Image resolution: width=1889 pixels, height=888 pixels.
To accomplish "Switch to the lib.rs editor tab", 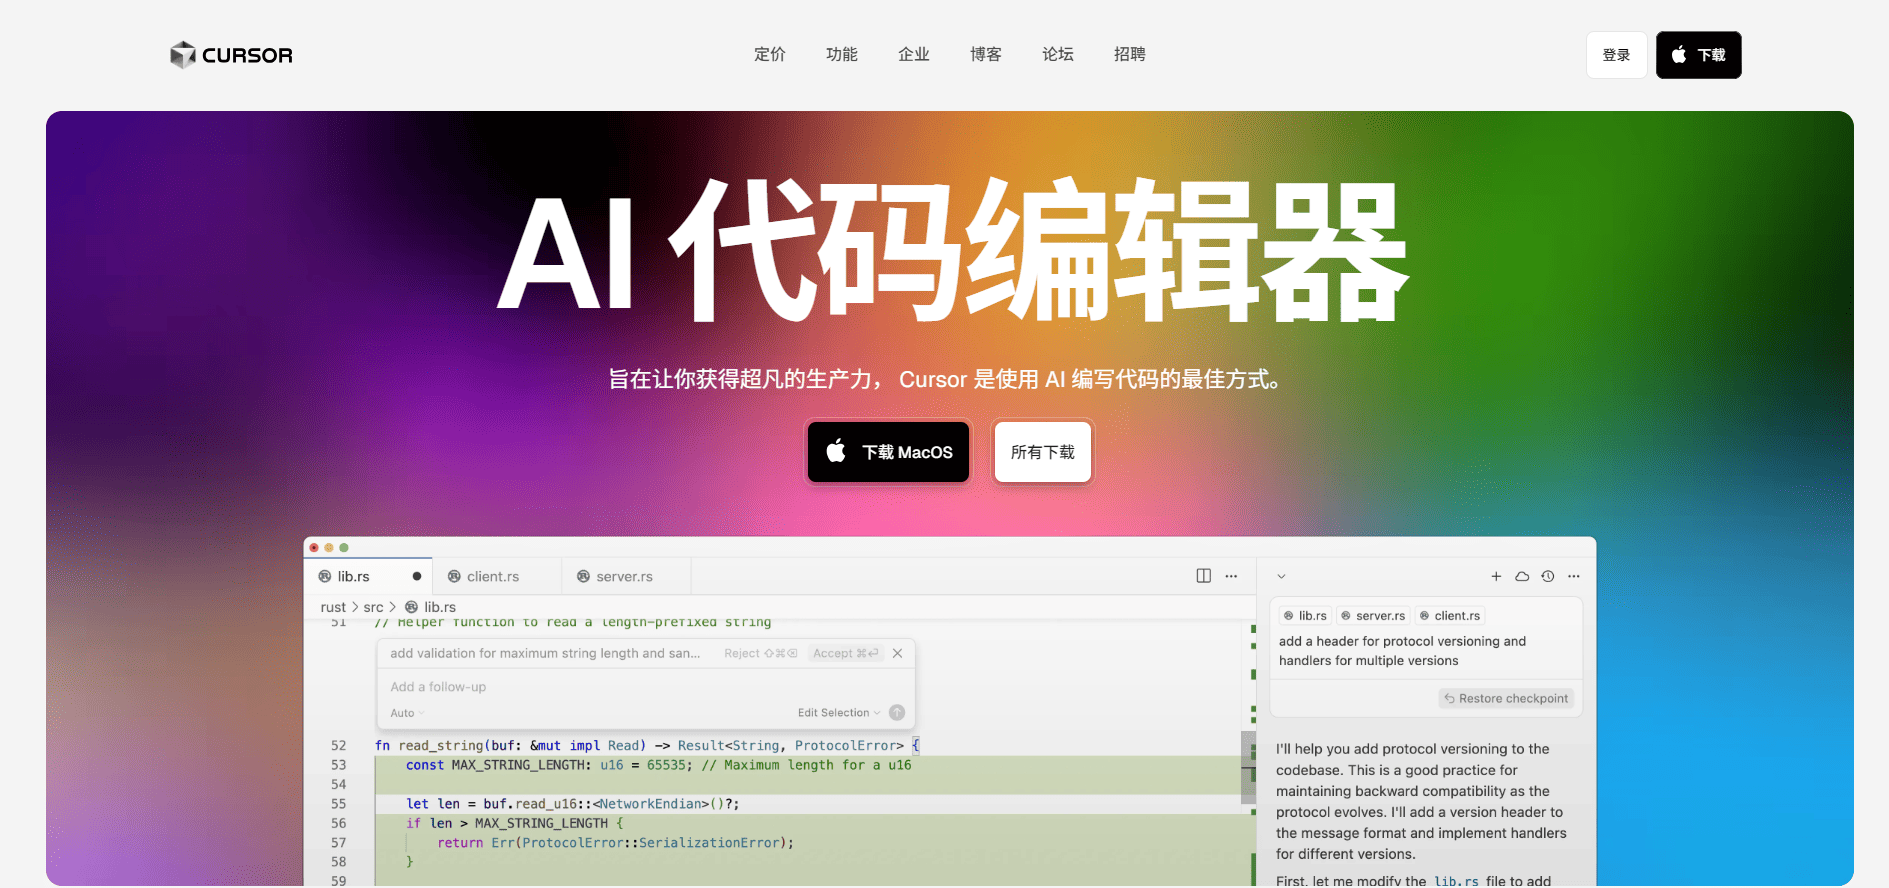I will [368, 576].
